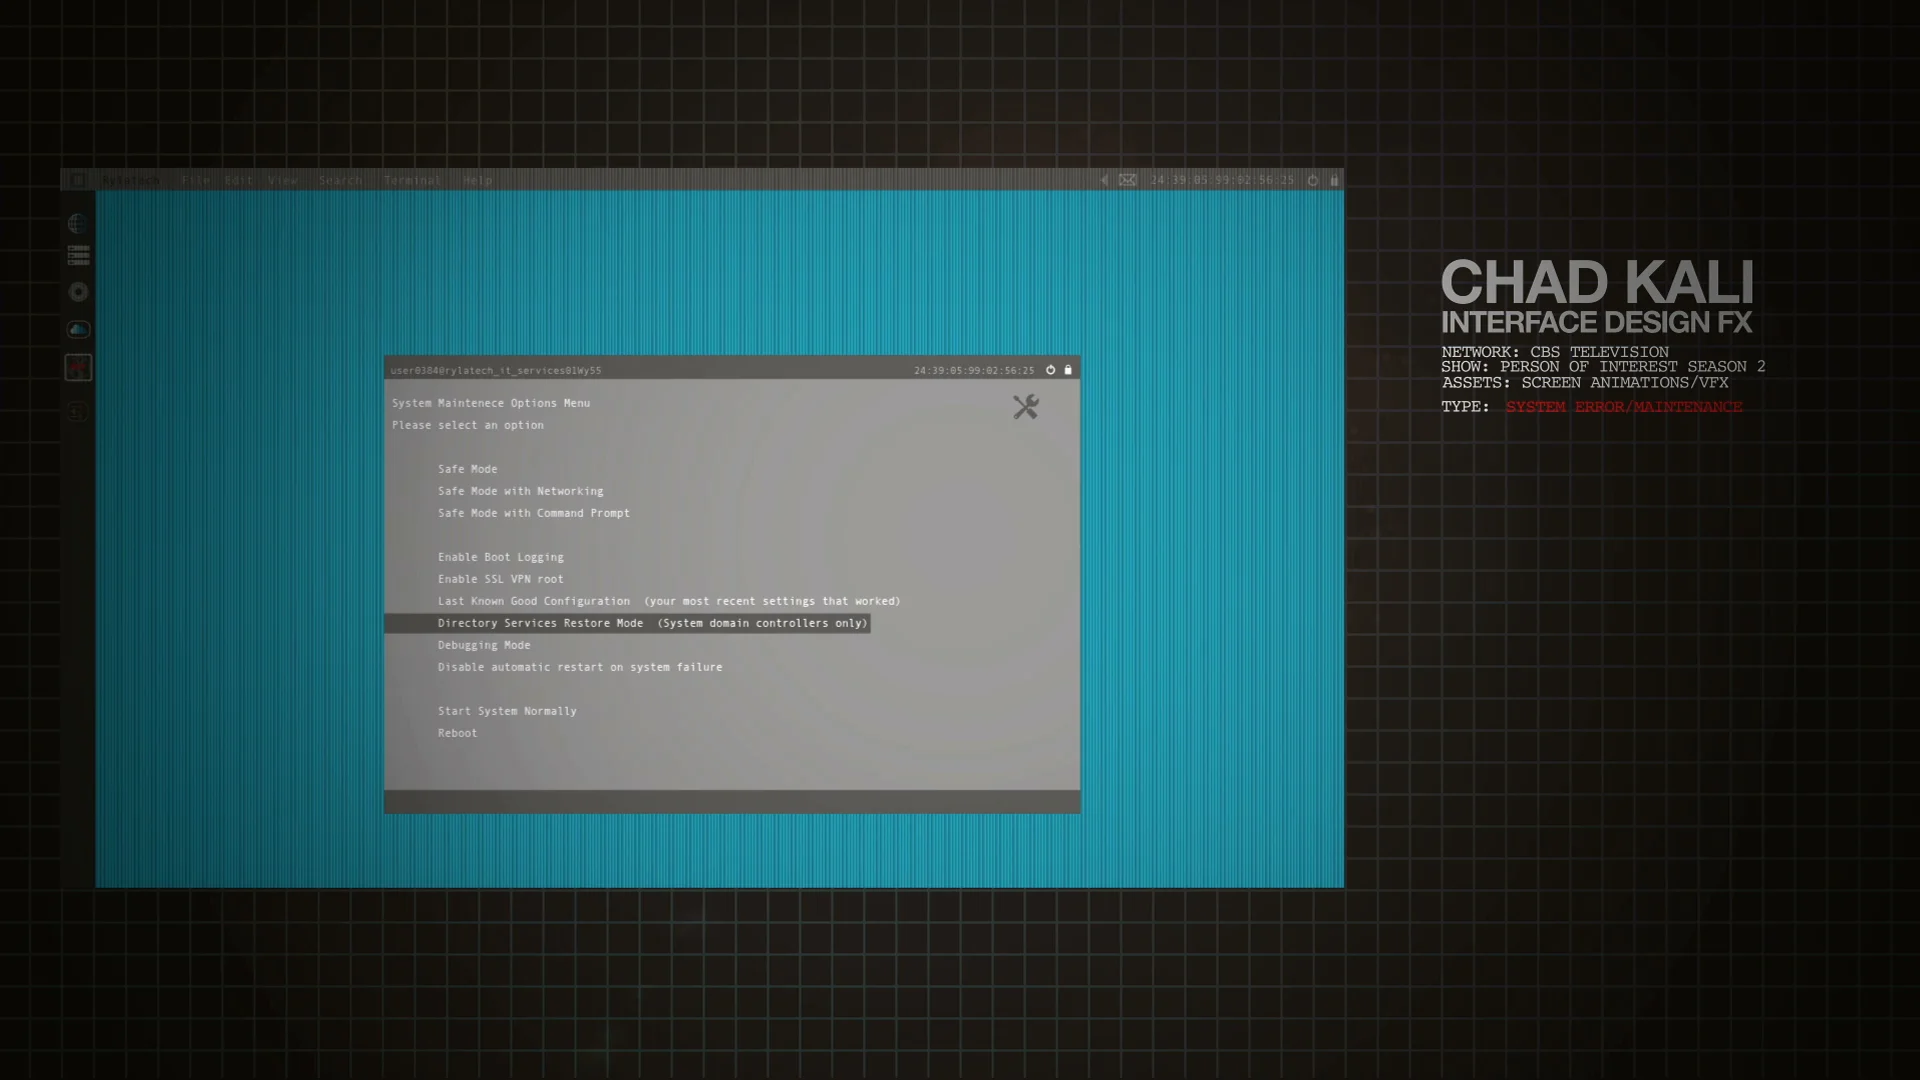The height and width of the screenshot is (1080, 1920).
Task: Select the red highlighted sidebar icon
Action: coord(78,368)
